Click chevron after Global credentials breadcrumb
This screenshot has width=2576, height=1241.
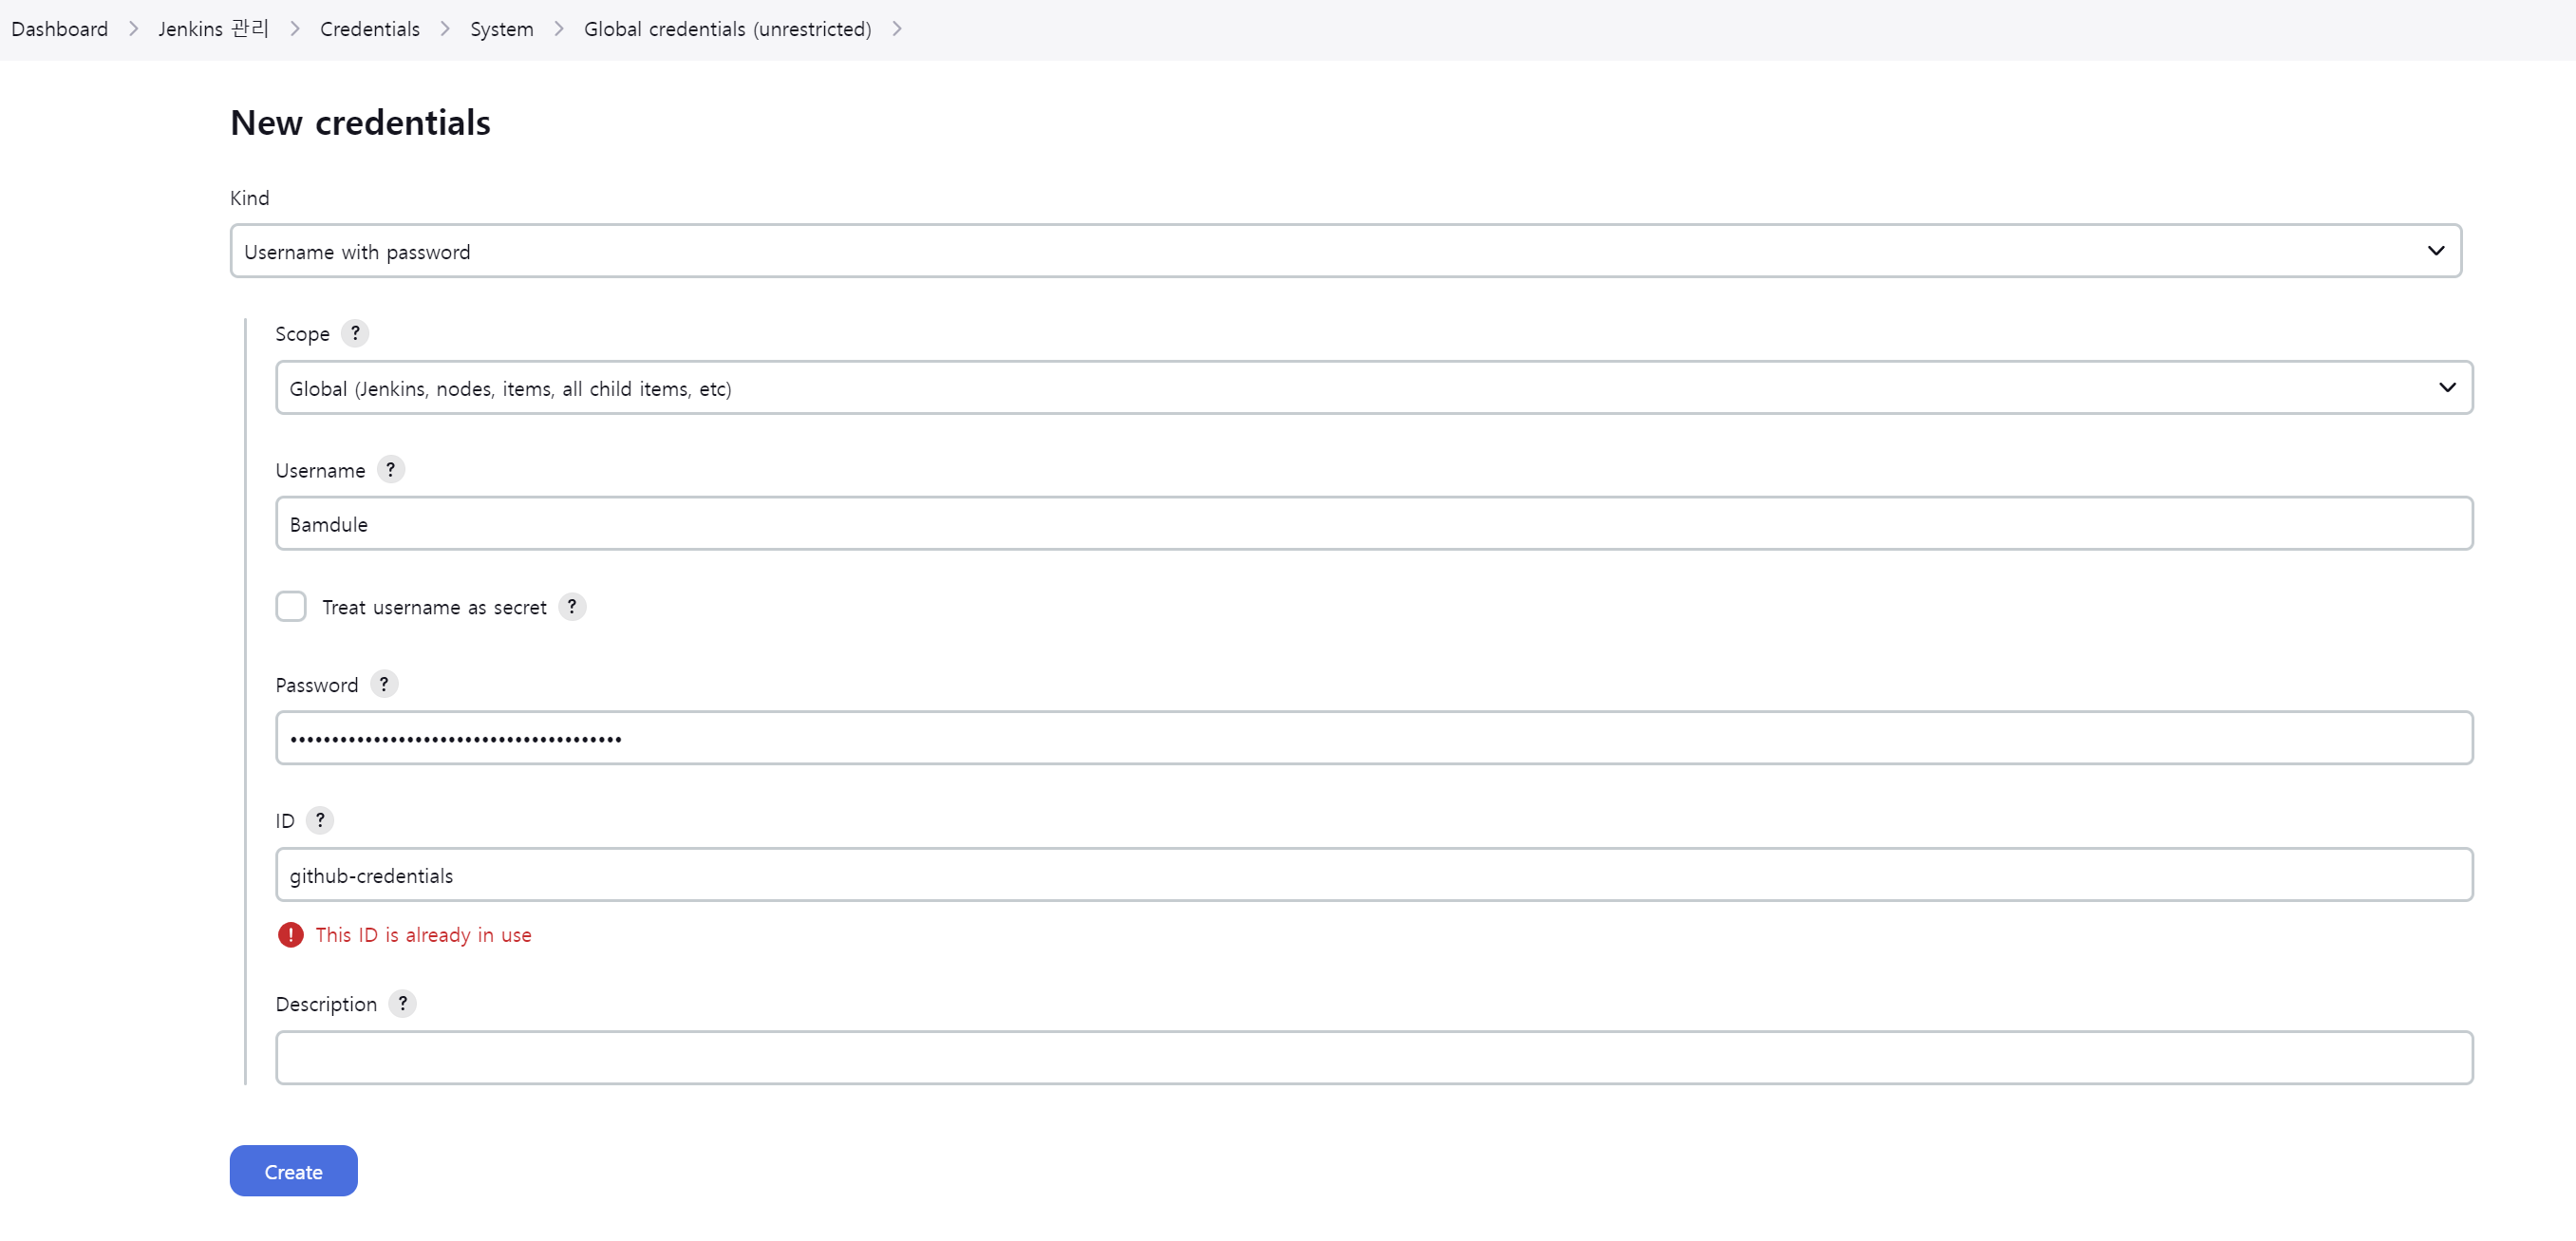click(x=897, y=29)
